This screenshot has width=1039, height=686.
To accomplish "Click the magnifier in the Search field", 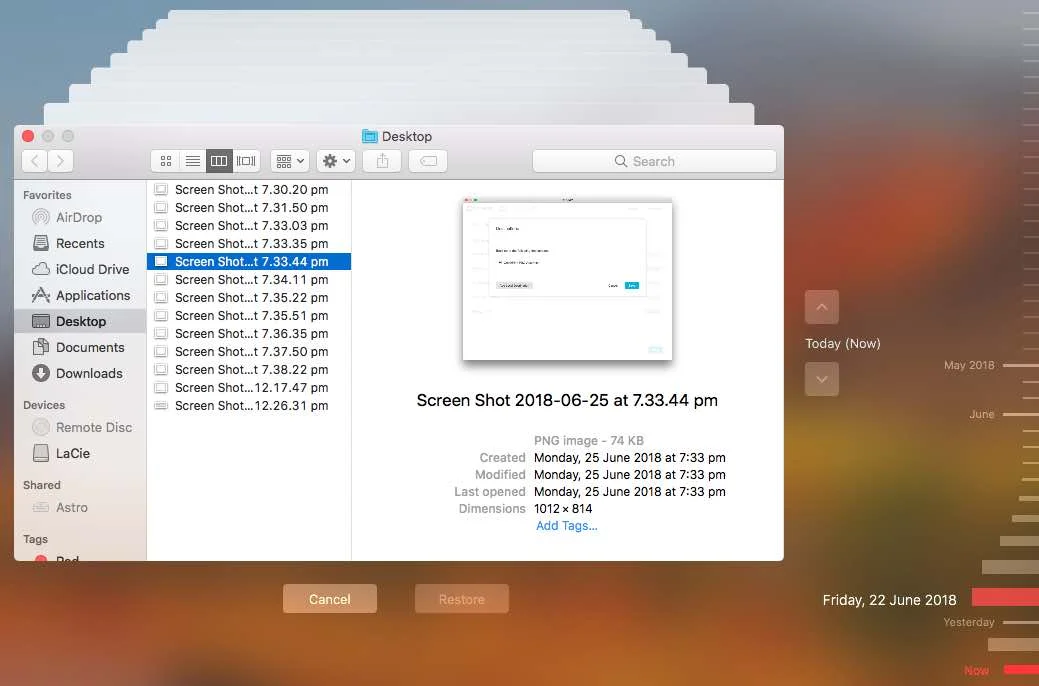I will [621, 160].
